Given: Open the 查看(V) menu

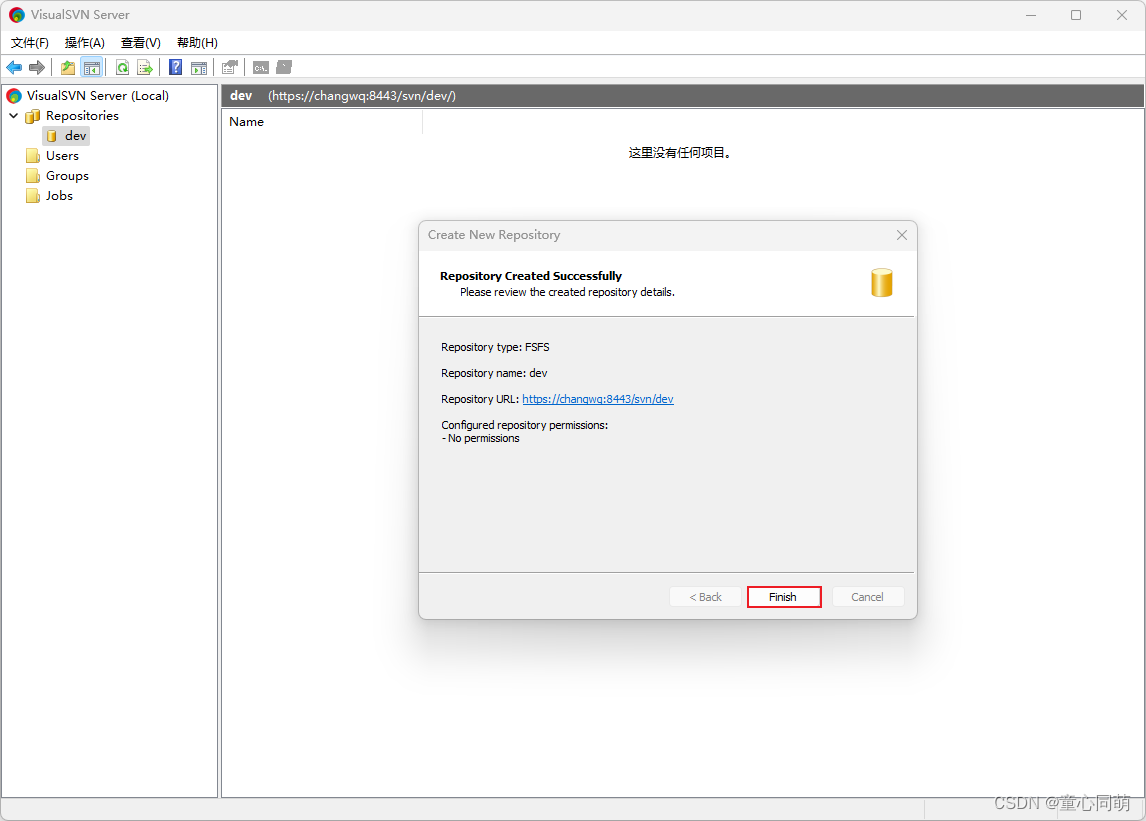Looking at the screenshot, I should click(x=140, y=42).
